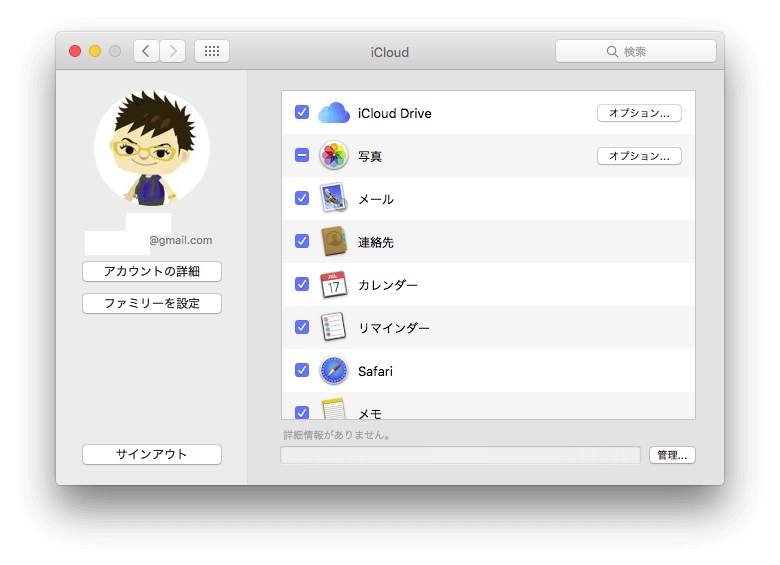
Task: Click the Mail stamp icon
Action: [333, 198]
